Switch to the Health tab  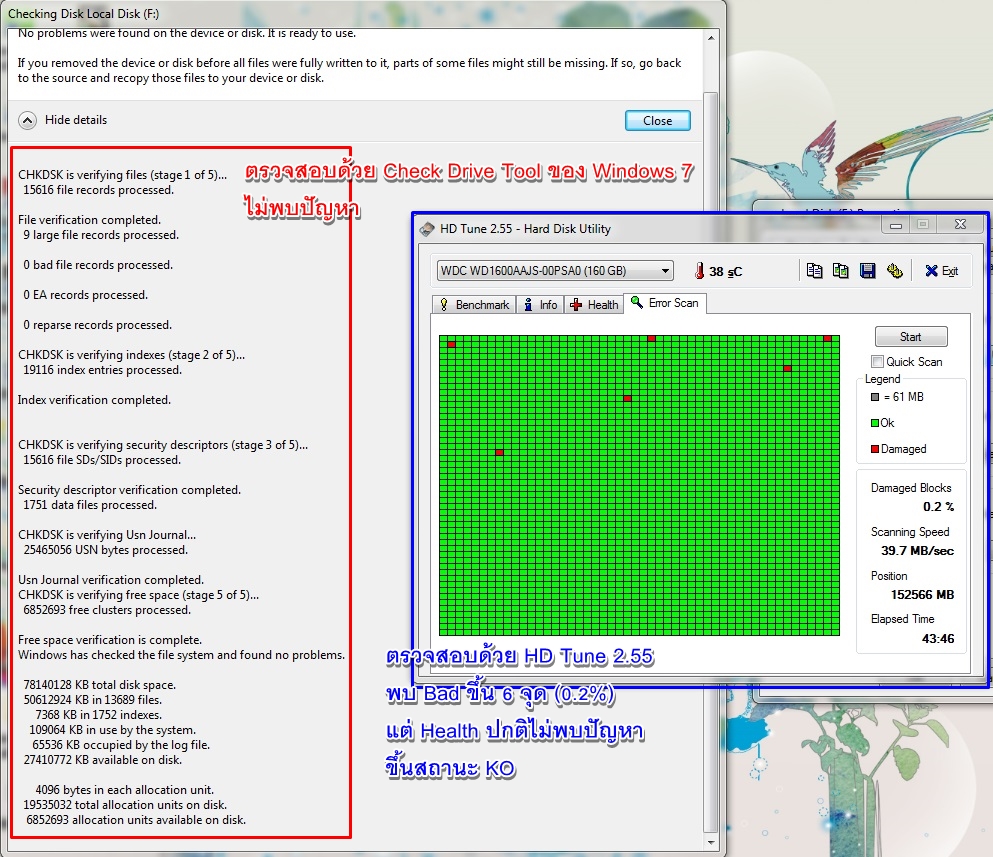(x=594, y=305)
